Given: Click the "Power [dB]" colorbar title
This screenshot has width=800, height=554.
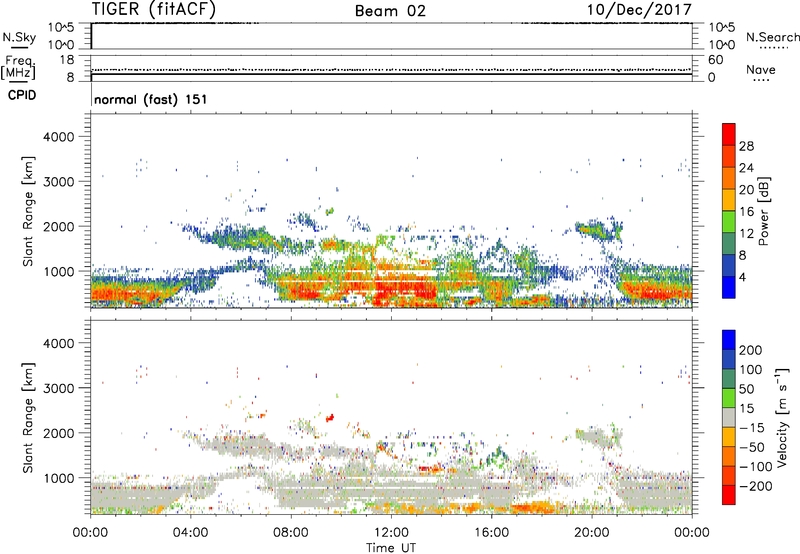Looking at the screenshot, I should tap(763, 211).
